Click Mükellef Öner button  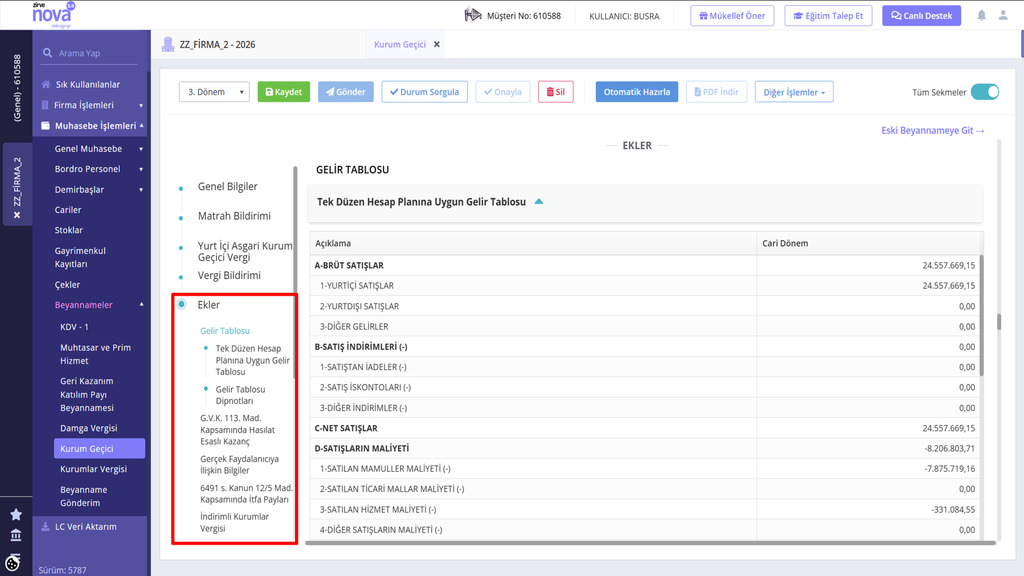pyautogui.click(x=732, y=16)
